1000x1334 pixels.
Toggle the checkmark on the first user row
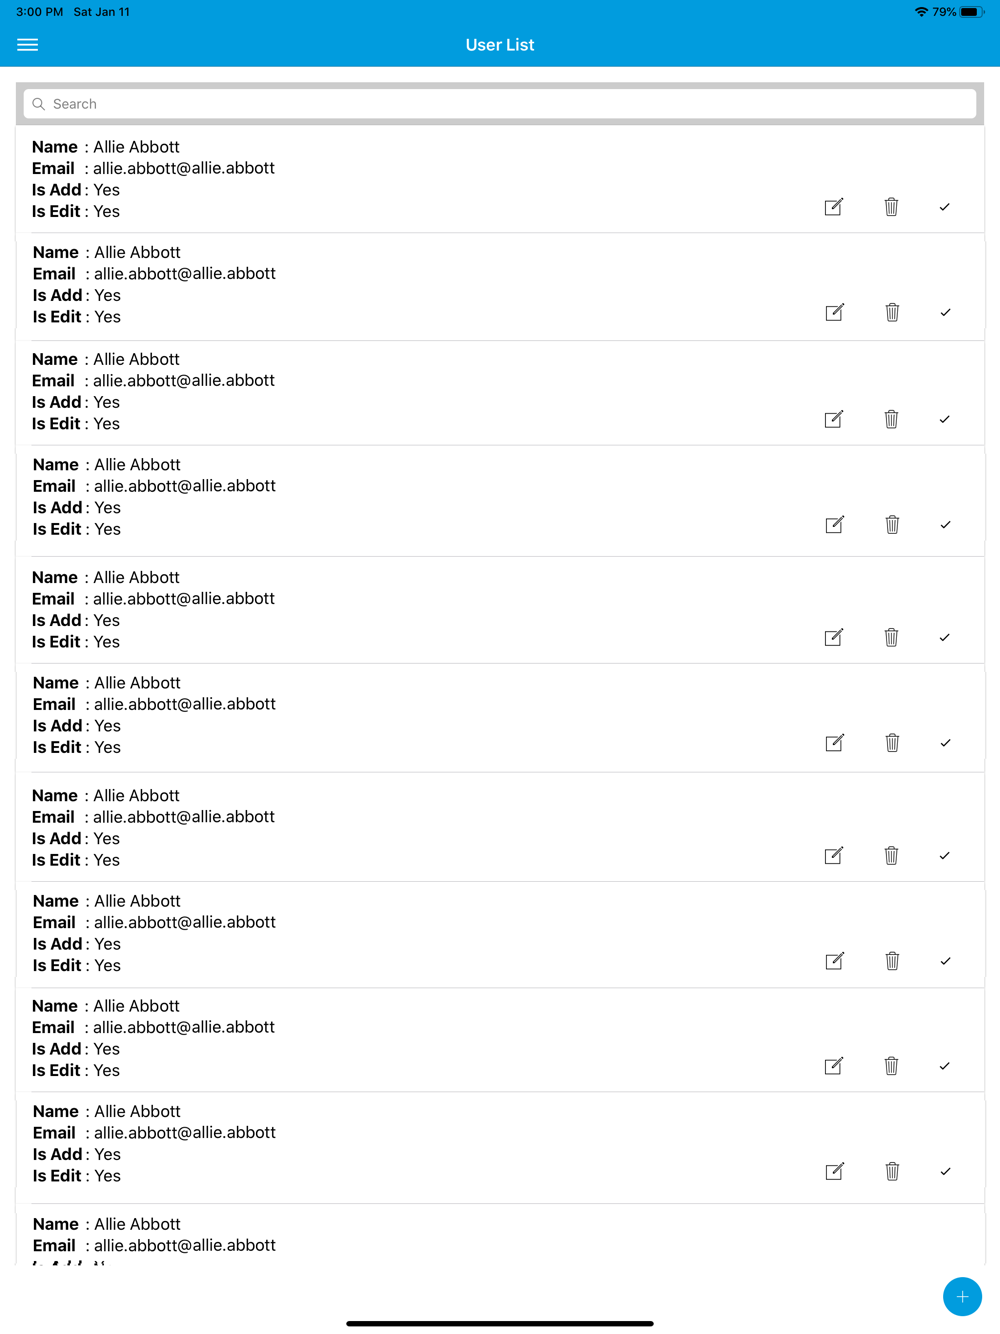click(944, 207)
